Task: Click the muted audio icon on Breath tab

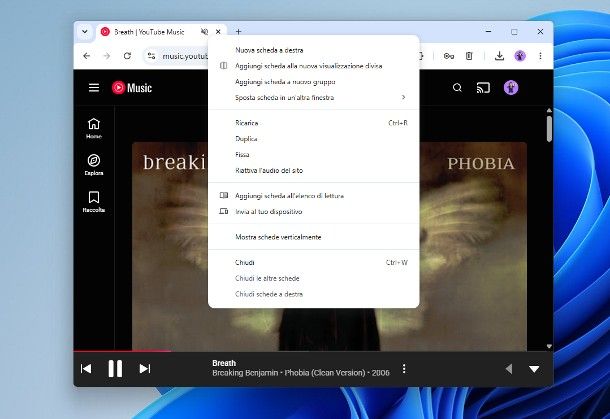Action: [x=204, y=32]
